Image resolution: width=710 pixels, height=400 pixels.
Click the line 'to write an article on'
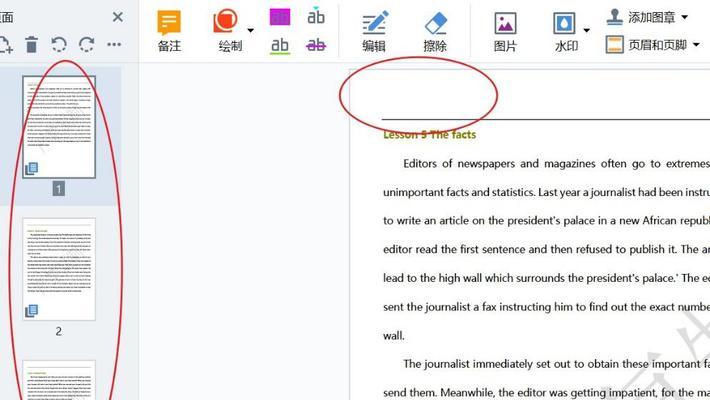pyautogui.click(x=547, y=221)
